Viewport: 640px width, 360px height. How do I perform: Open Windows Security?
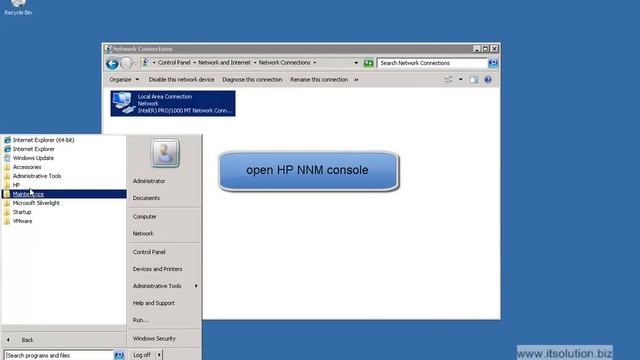pyautogui.click(x=154, y=338)
